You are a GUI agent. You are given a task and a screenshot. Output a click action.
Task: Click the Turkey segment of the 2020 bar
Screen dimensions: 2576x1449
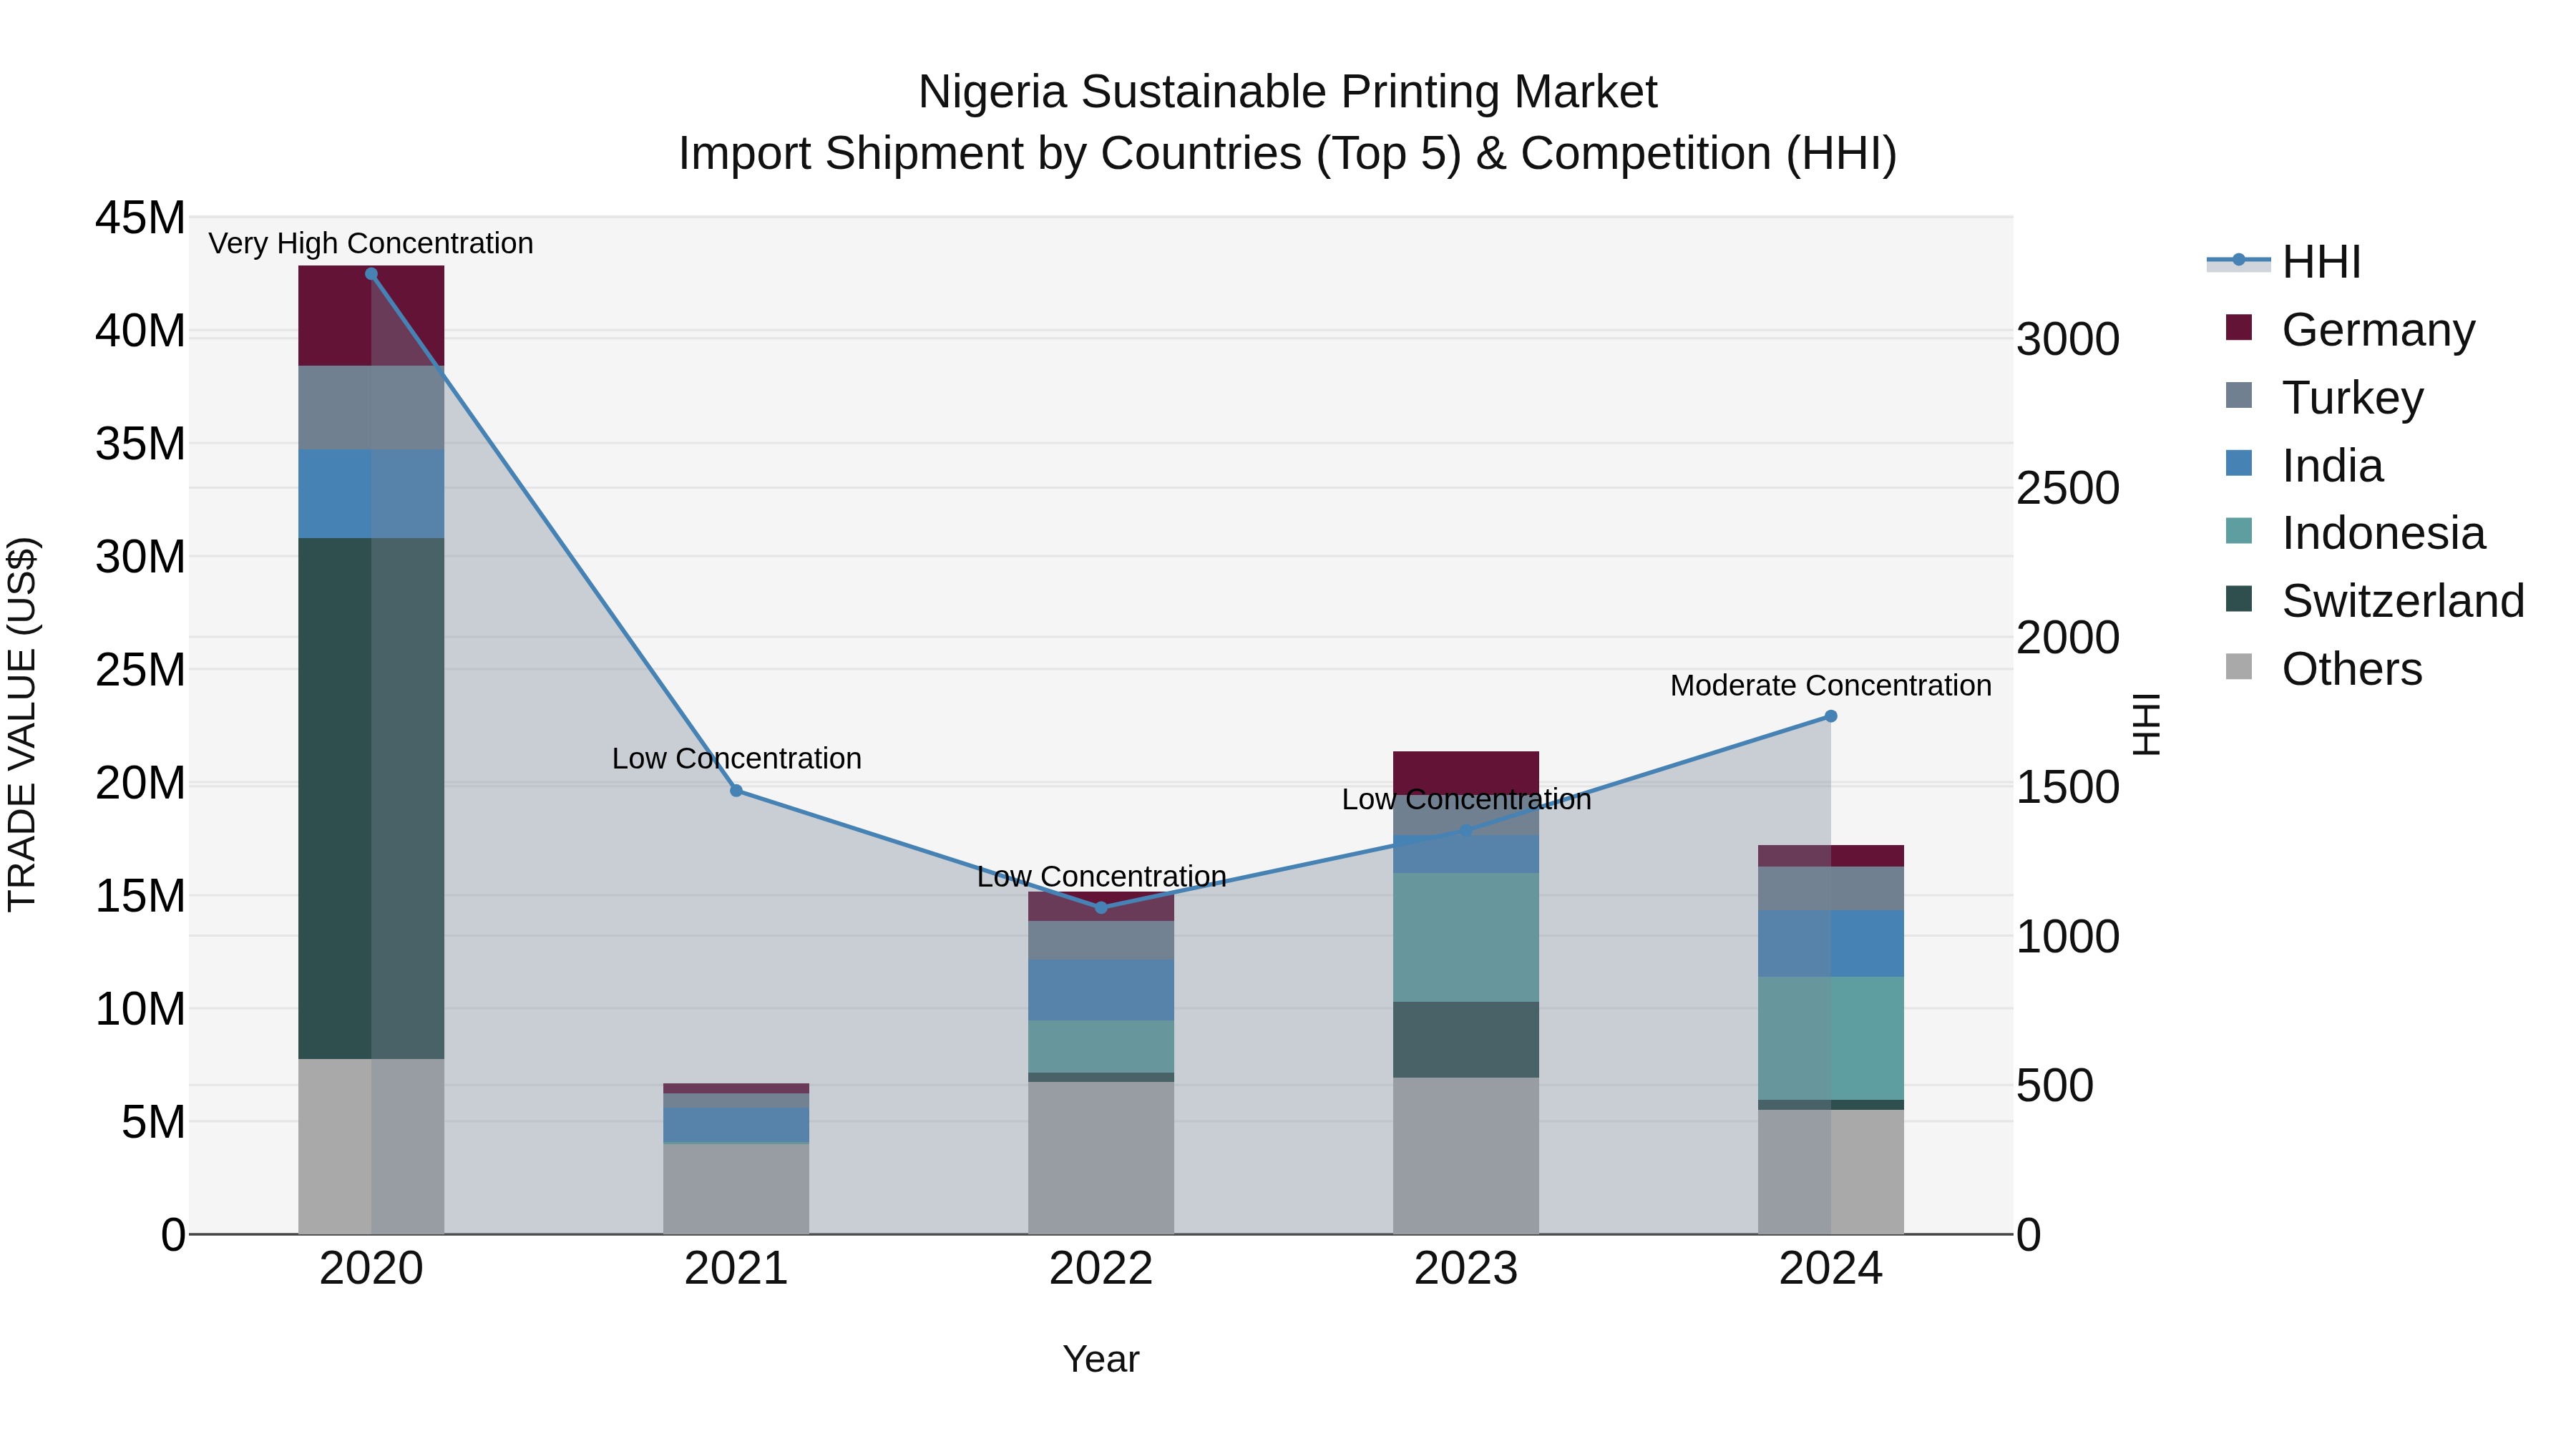click(371, 408)
